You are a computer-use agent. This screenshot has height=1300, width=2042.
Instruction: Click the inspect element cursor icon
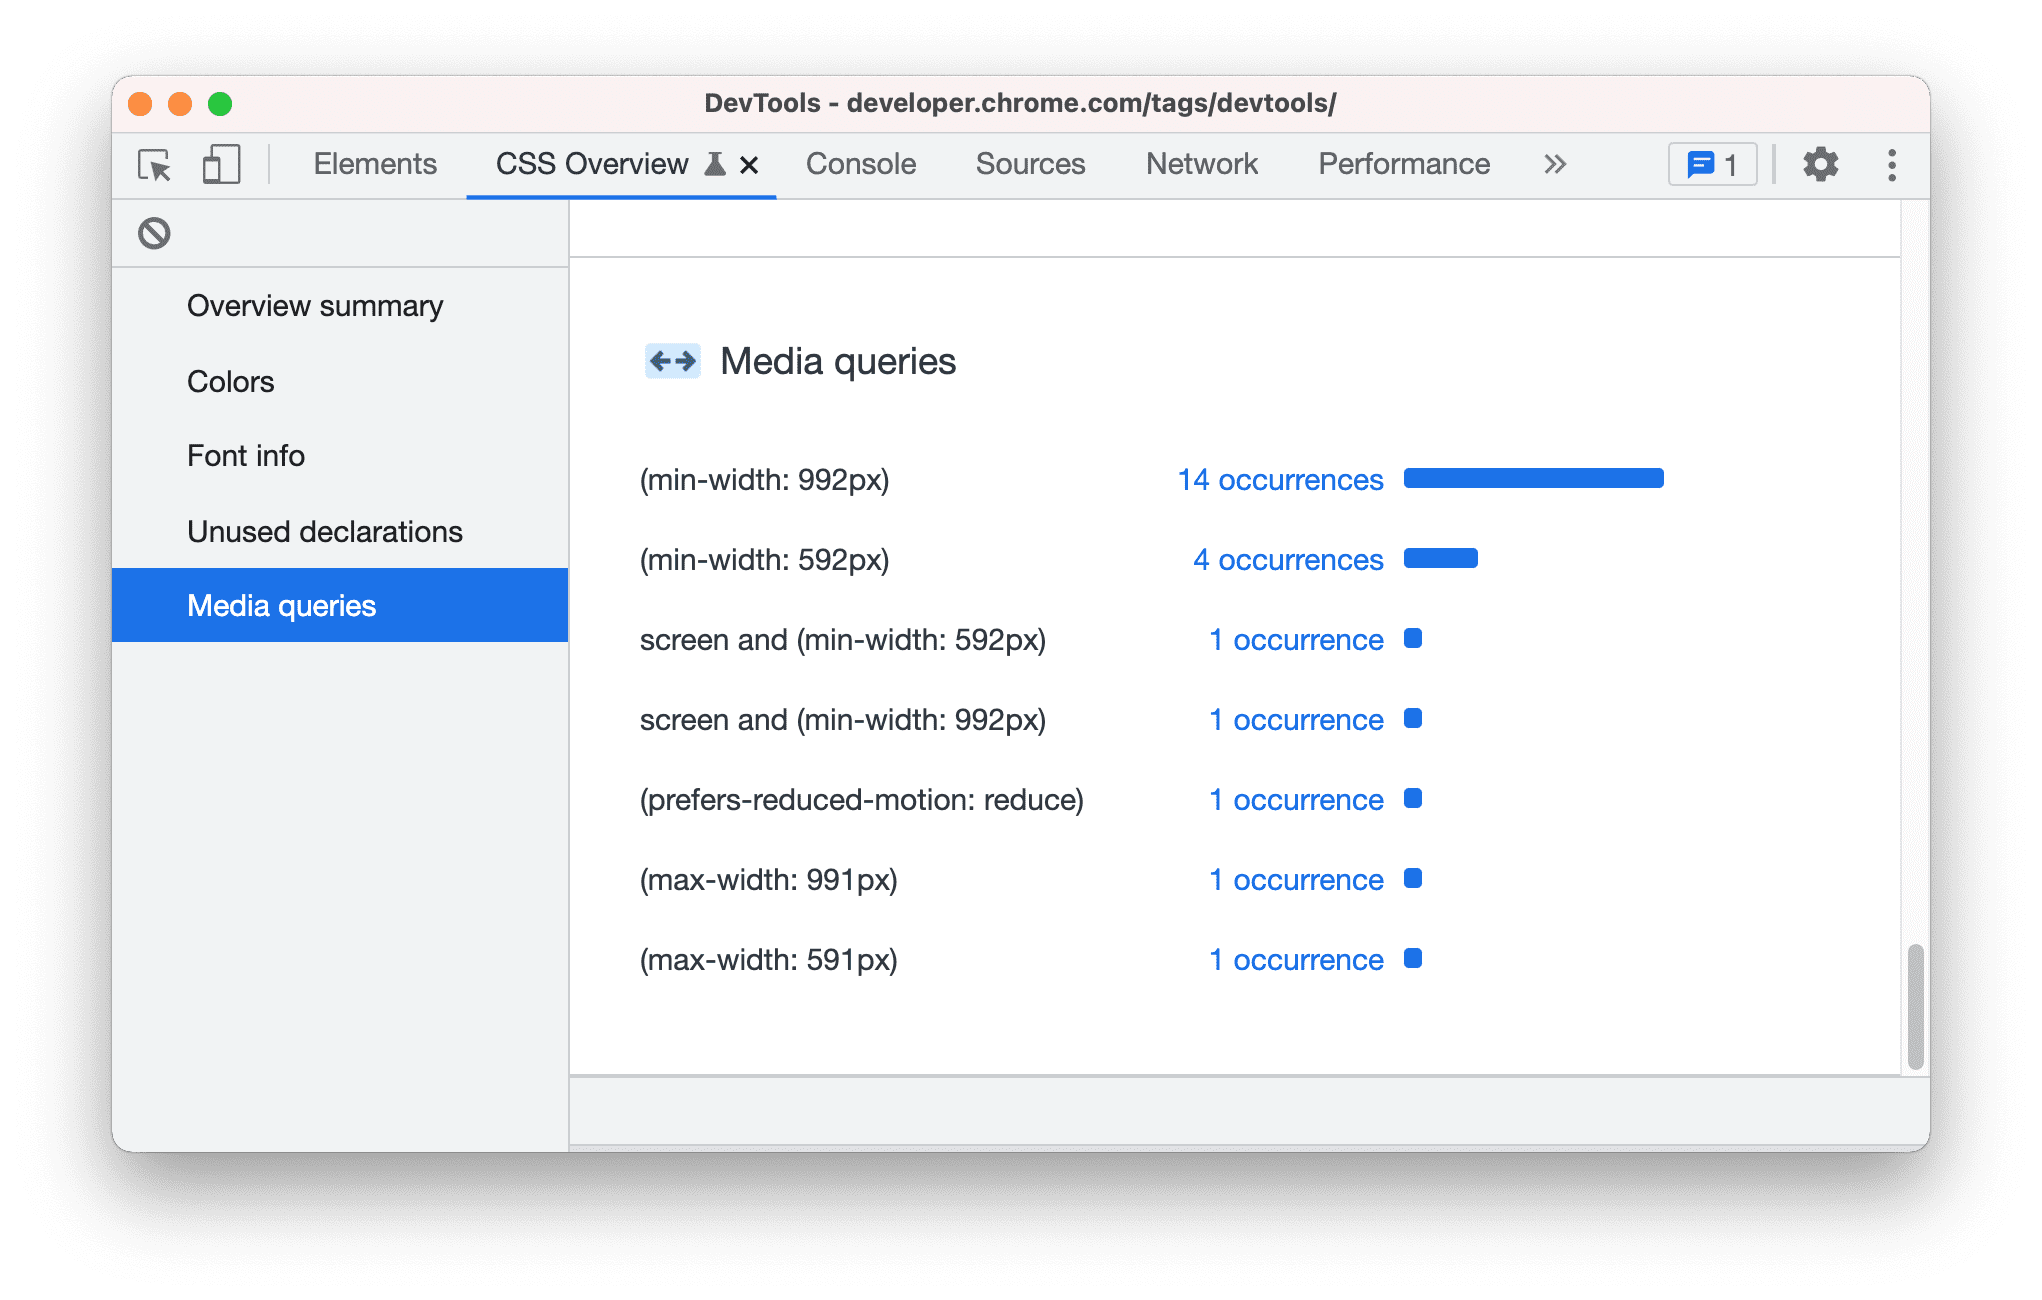pyautogui.click(x=152, y=164)
